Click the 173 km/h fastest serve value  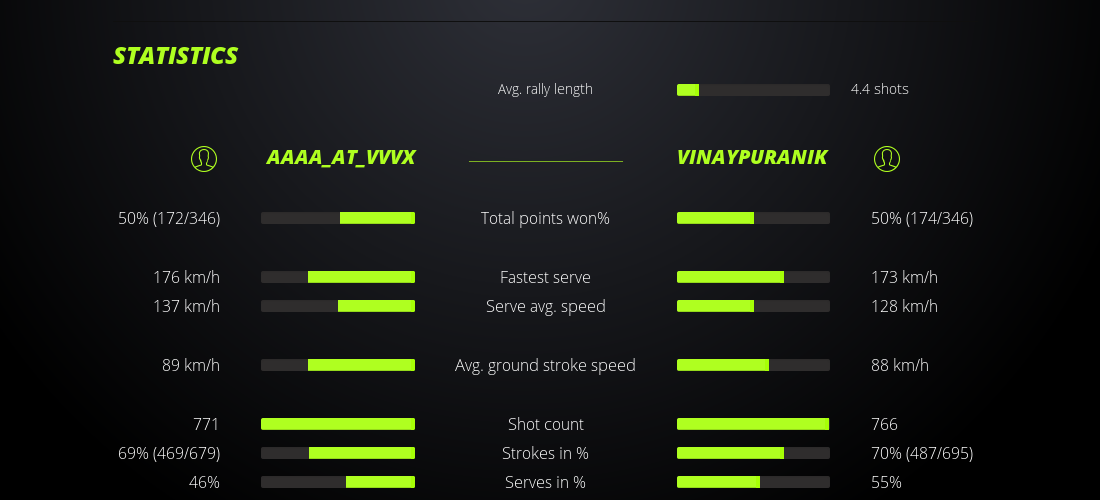[x=904, y=277]
